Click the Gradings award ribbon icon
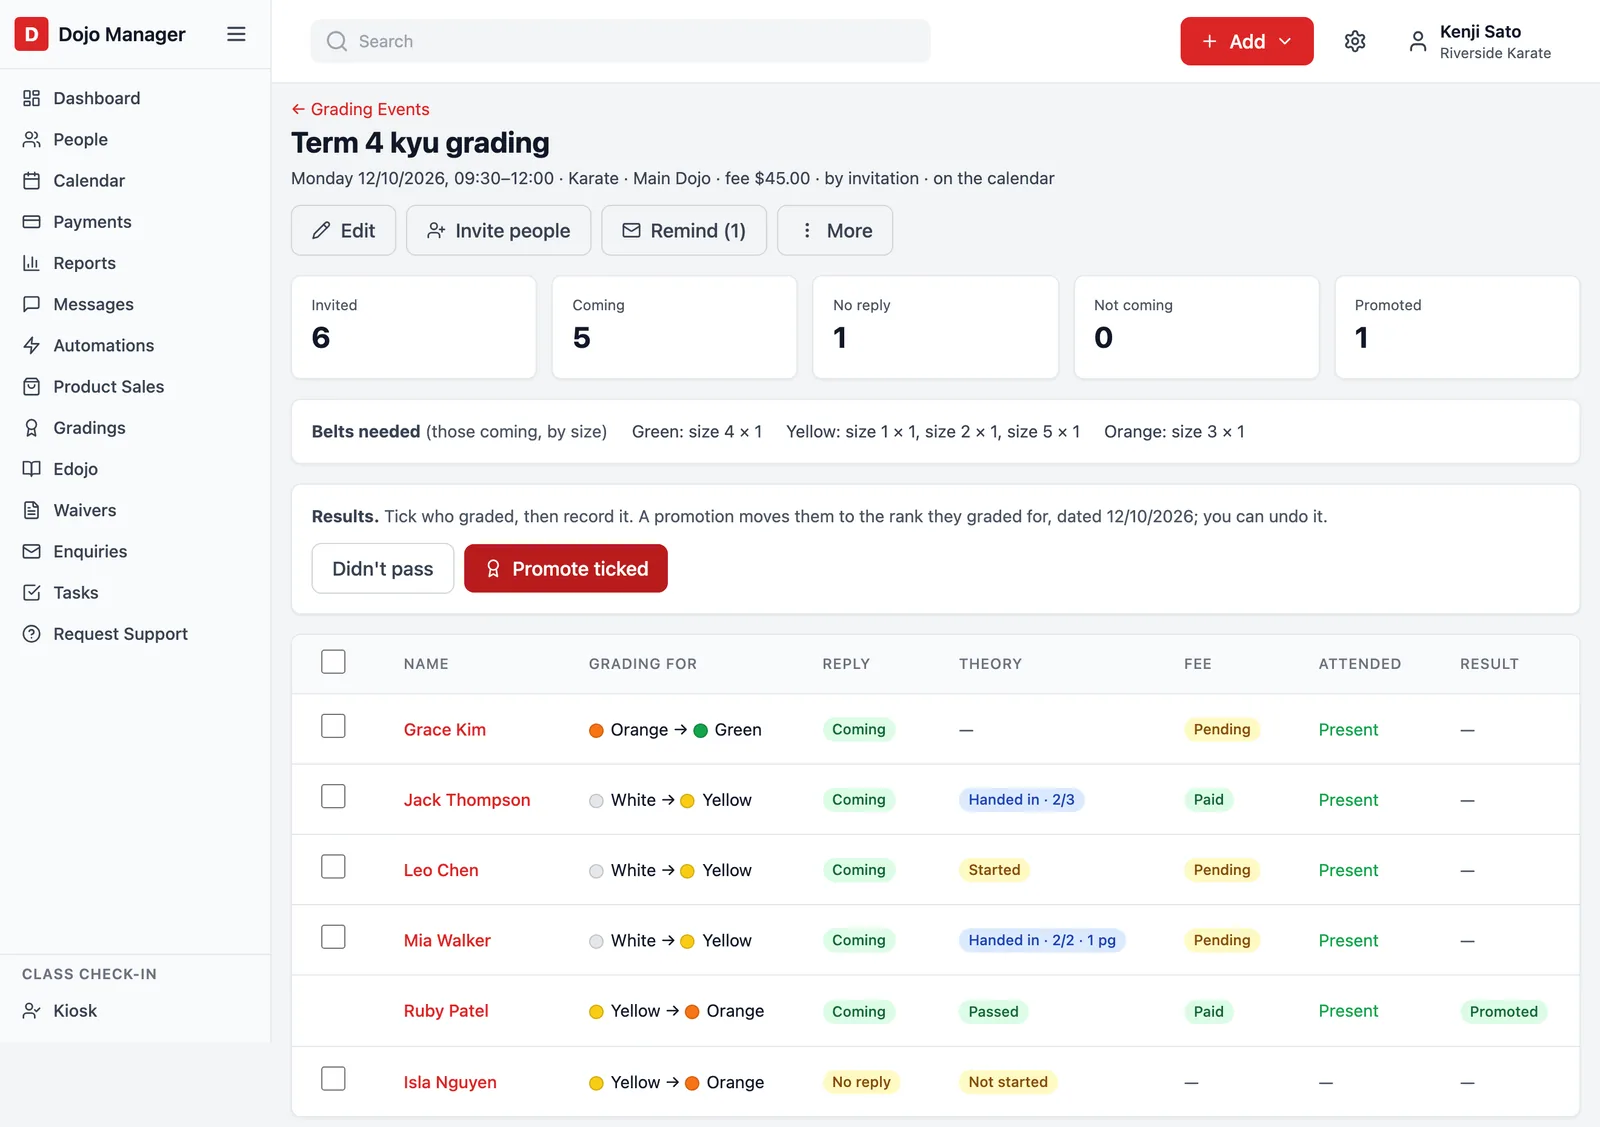This screenshot has height=1127, width=1600. (x=32, y=428)
